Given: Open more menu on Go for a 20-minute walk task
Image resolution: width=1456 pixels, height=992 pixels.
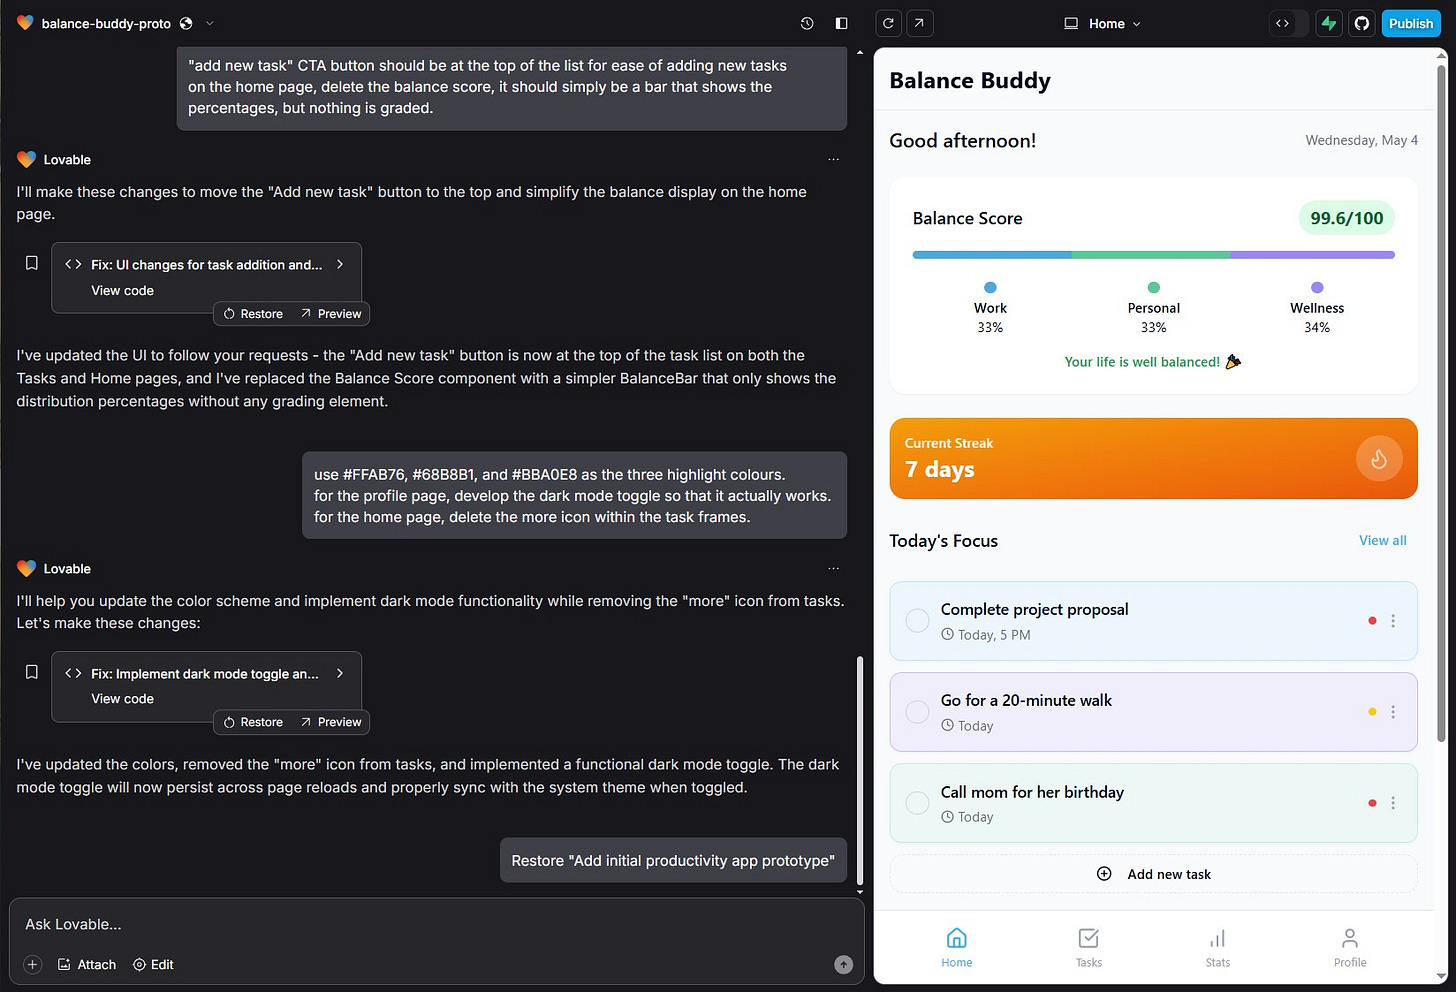Looking at the screenshot, I should pyautogui.click(x=1393, y=712).
